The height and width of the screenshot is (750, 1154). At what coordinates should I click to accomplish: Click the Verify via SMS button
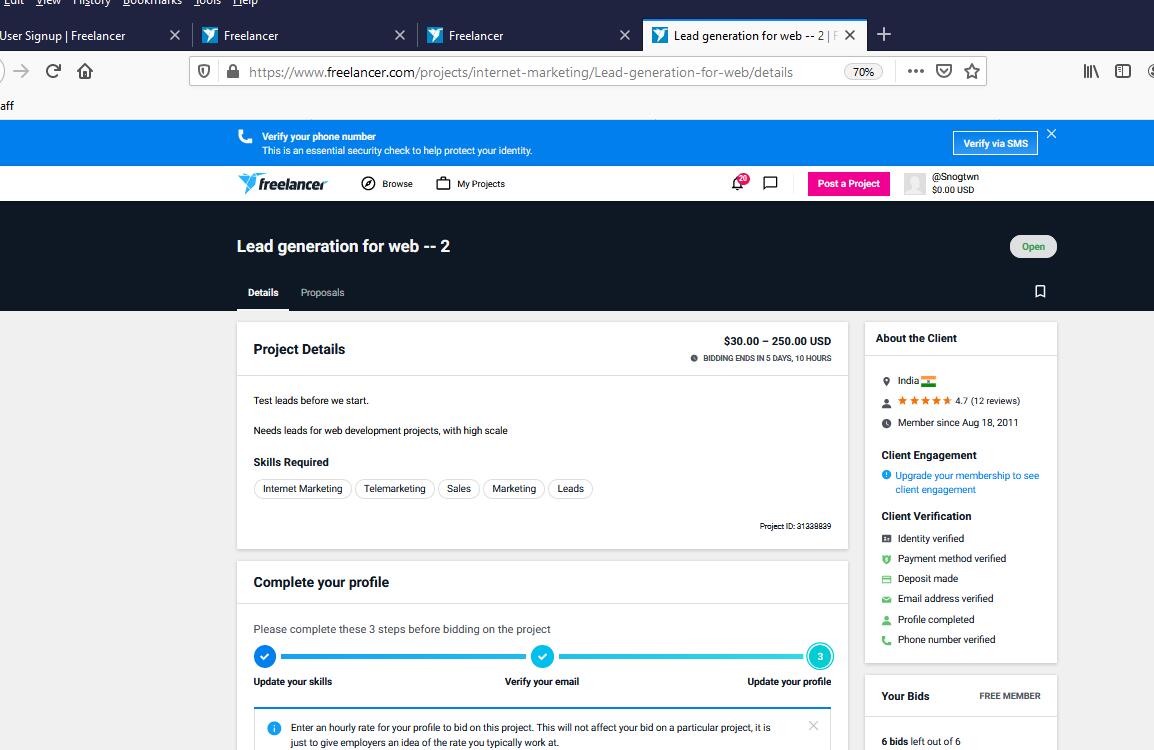point(995,143)
